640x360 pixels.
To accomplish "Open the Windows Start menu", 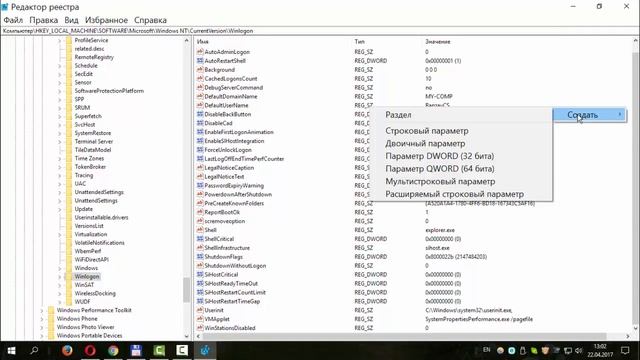I will [x=11, y=350].
